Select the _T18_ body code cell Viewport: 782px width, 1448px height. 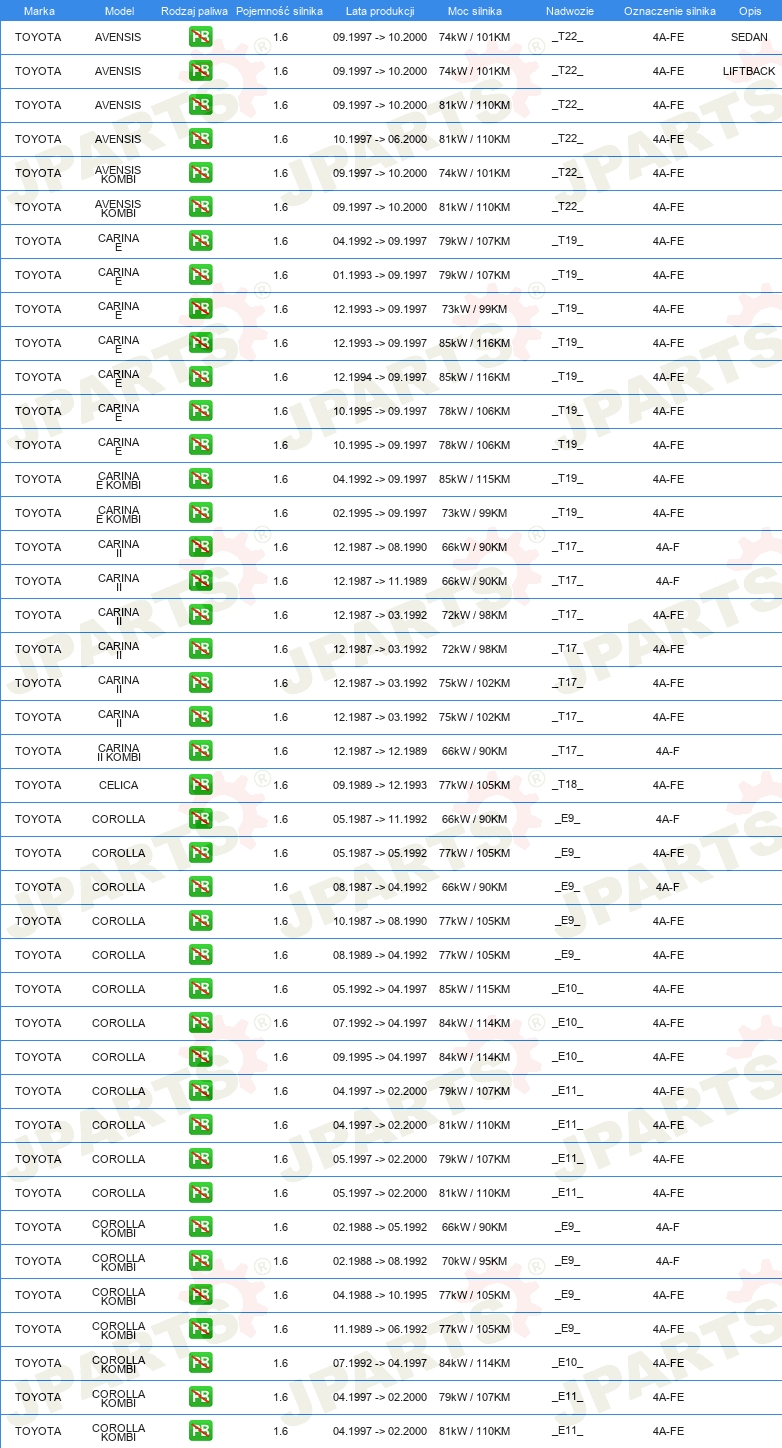point(567,785)
